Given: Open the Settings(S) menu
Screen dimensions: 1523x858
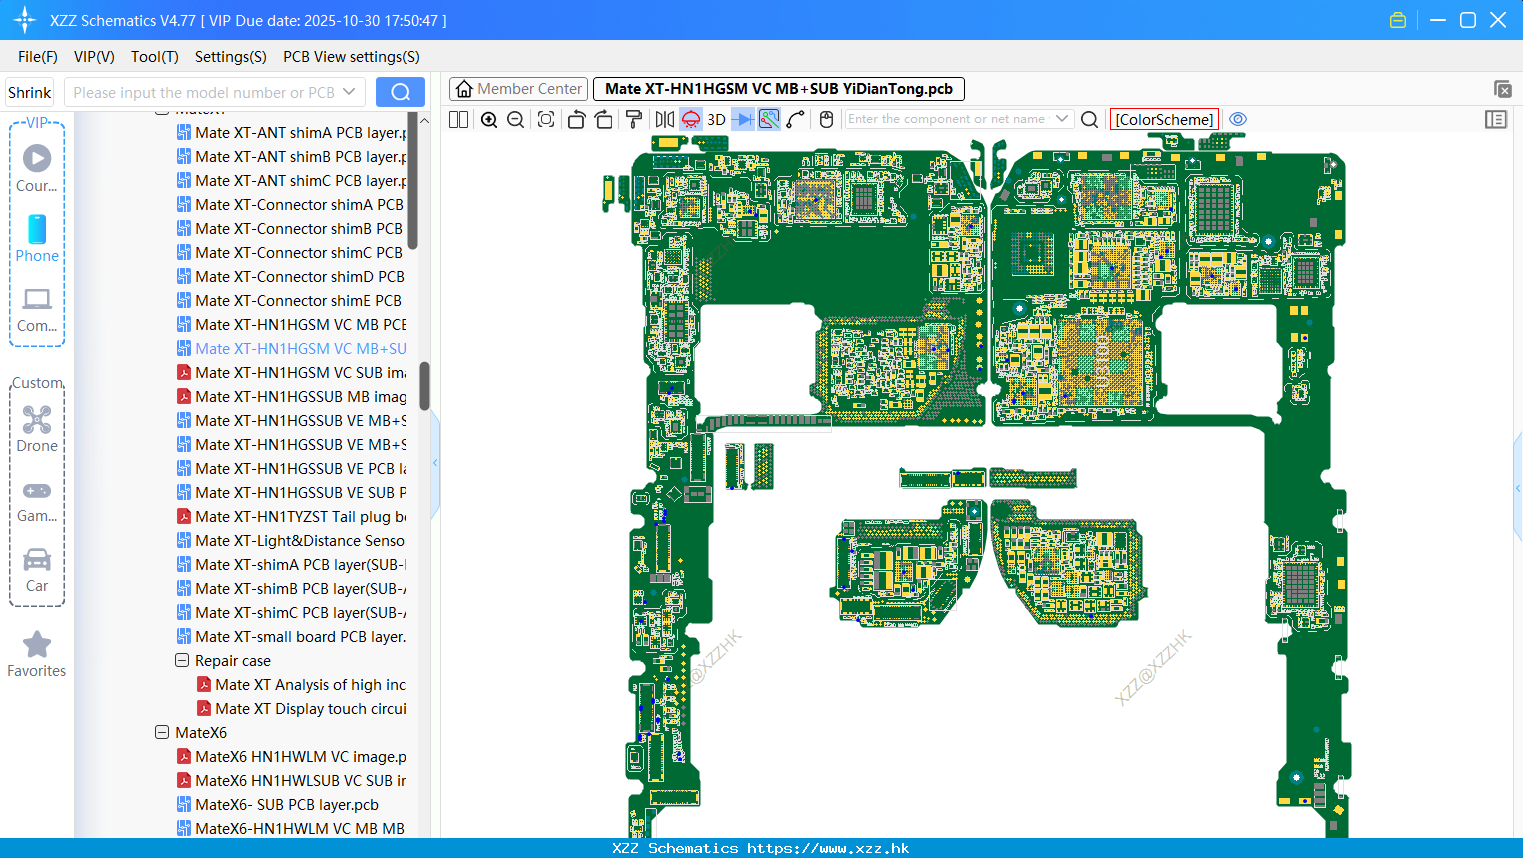Looking at the screenshot, I should pyautogui.click(x=231, y=57).
